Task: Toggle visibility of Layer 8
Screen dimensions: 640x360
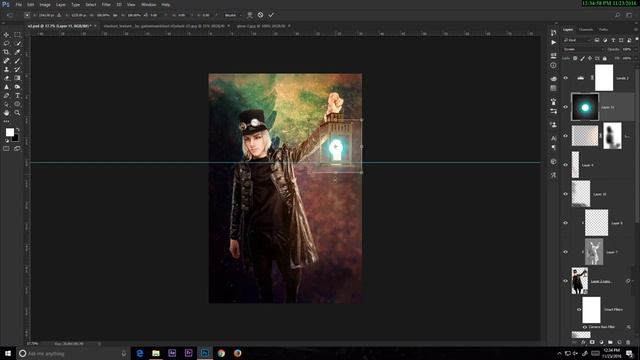Action: [x=566, y=223]
